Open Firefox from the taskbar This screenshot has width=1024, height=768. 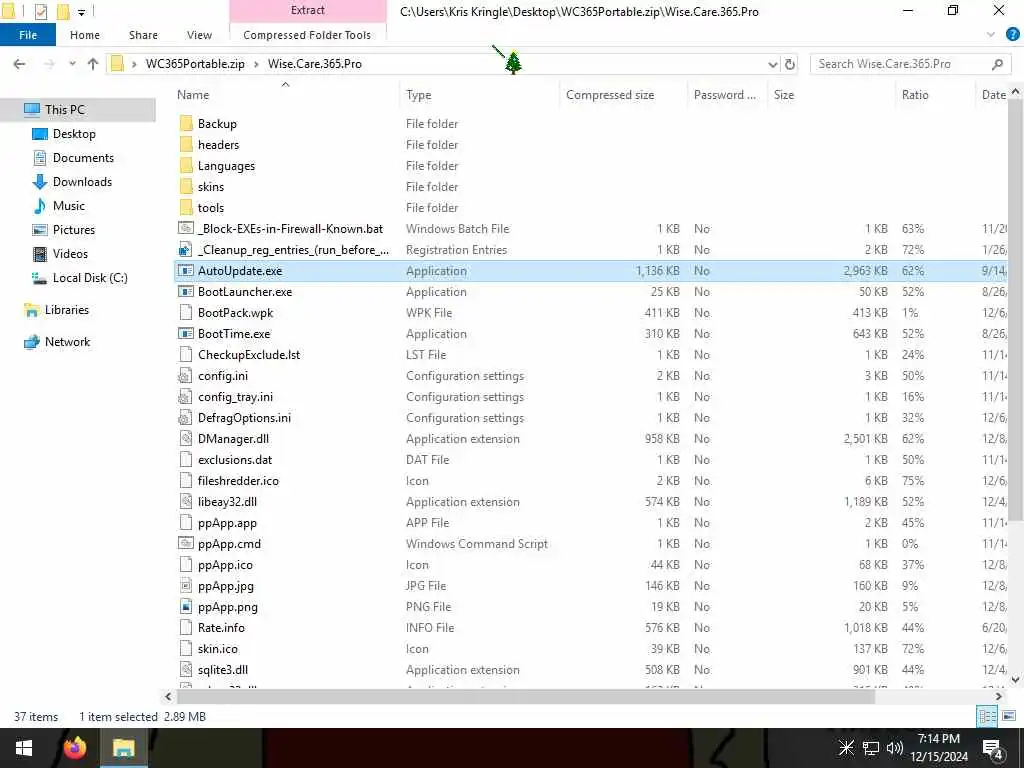74,748
